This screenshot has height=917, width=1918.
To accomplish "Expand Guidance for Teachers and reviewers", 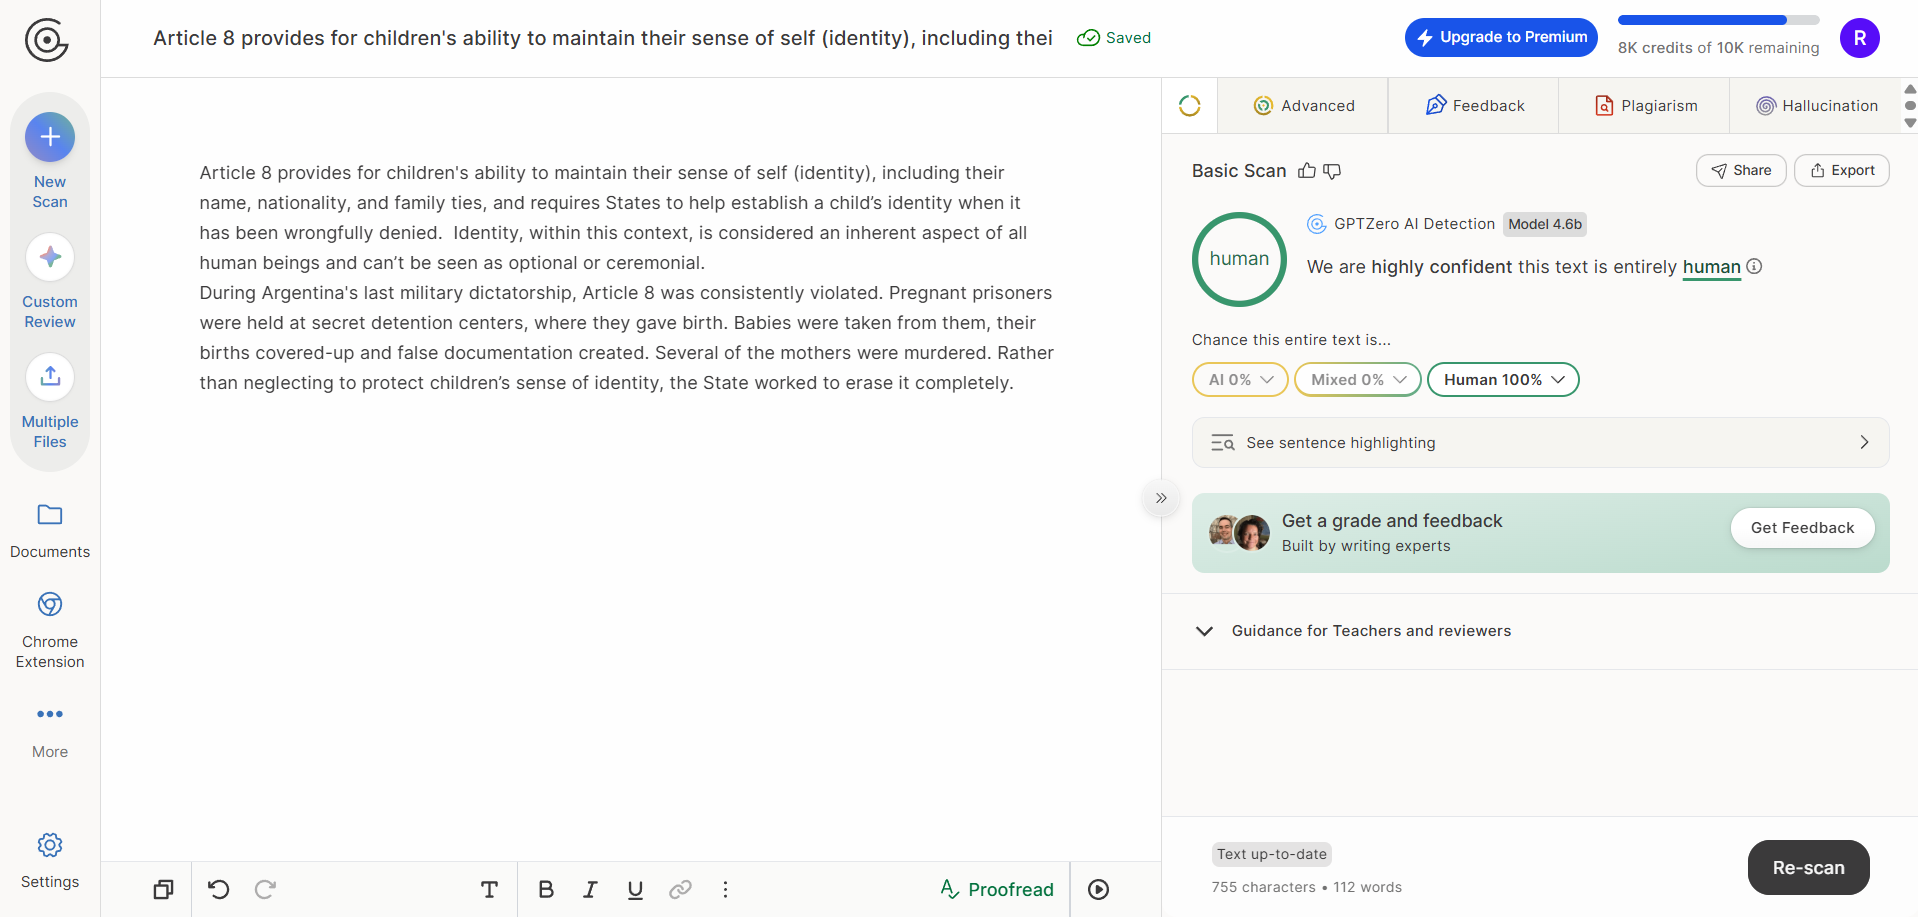I will 1540,631.
